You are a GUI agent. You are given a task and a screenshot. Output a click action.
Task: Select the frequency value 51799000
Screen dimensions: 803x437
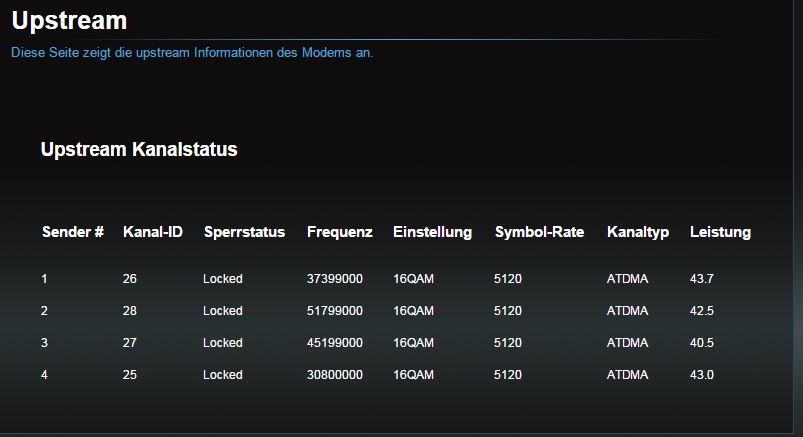[334, 311]
